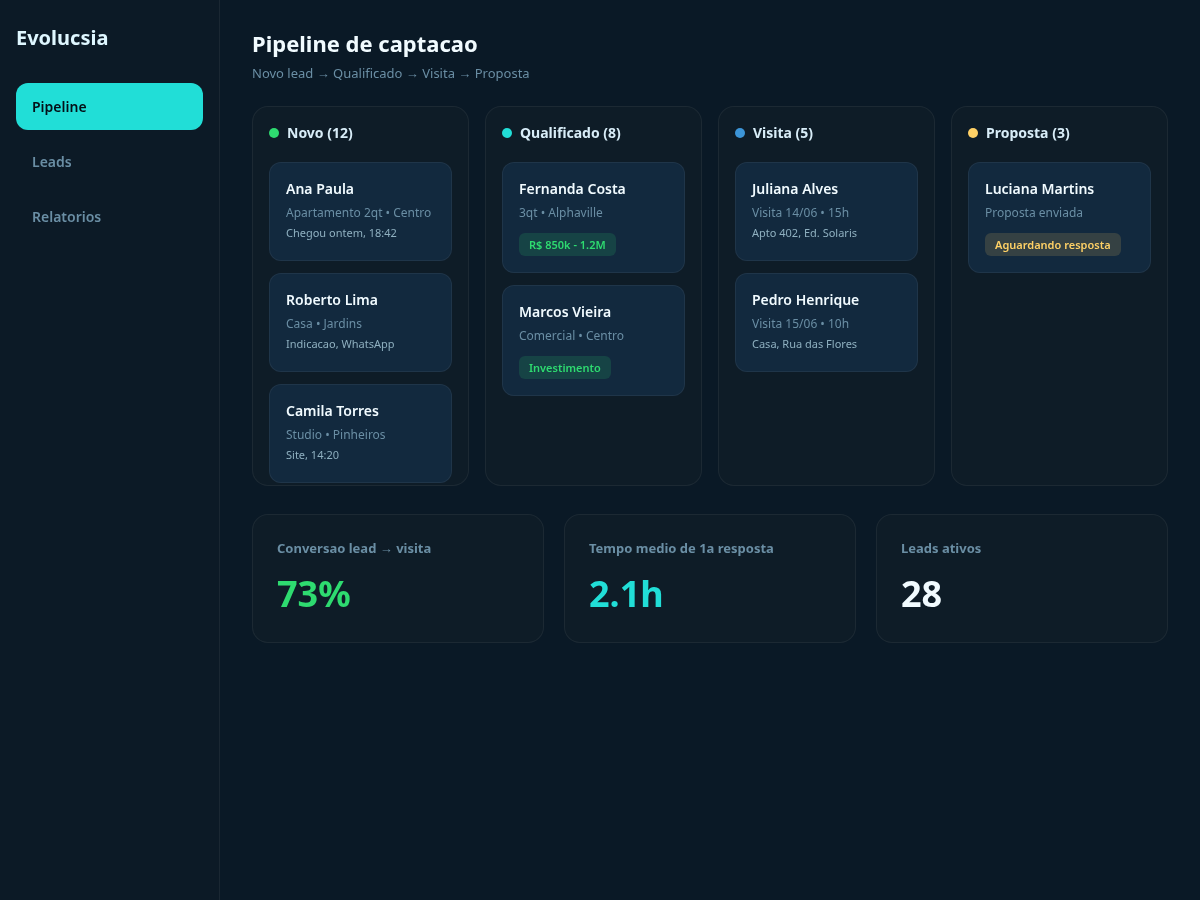Open the Pipeline sidebar item
1200x900 pixels.
point(109,106)
